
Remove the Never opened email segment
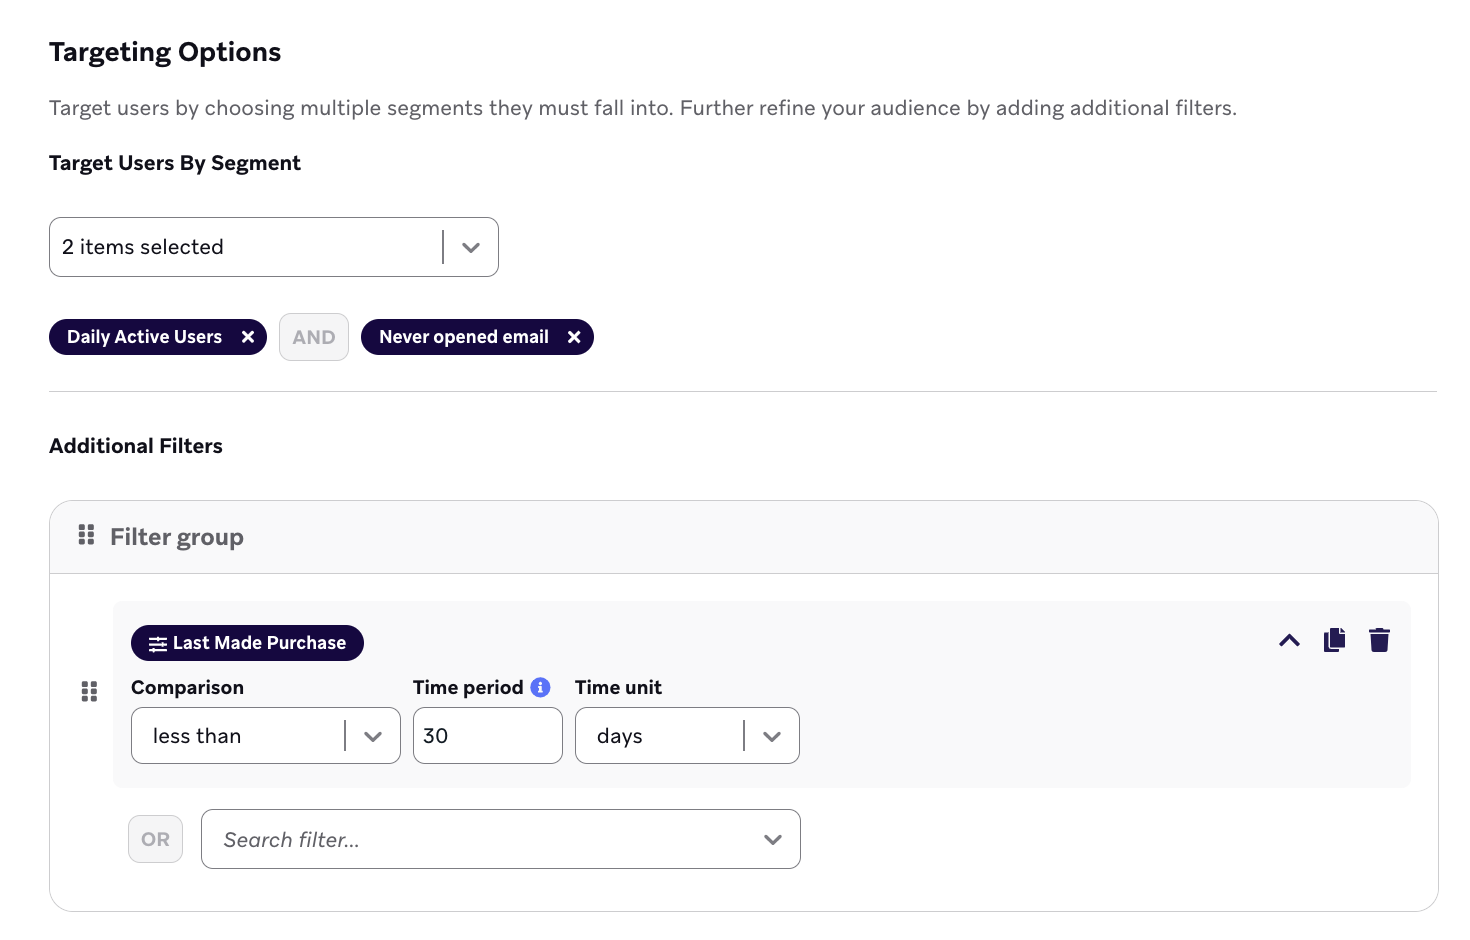click(574, 337)
